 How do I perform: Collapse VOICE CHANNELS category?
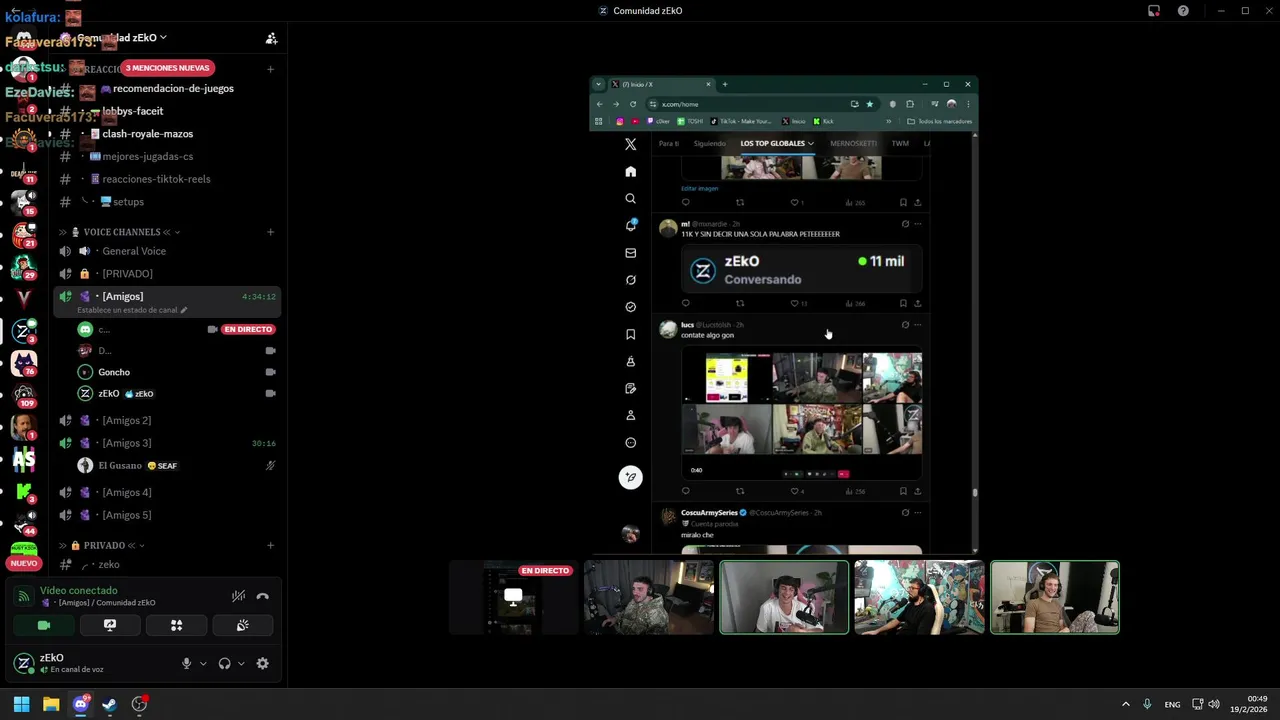(122, 232)
